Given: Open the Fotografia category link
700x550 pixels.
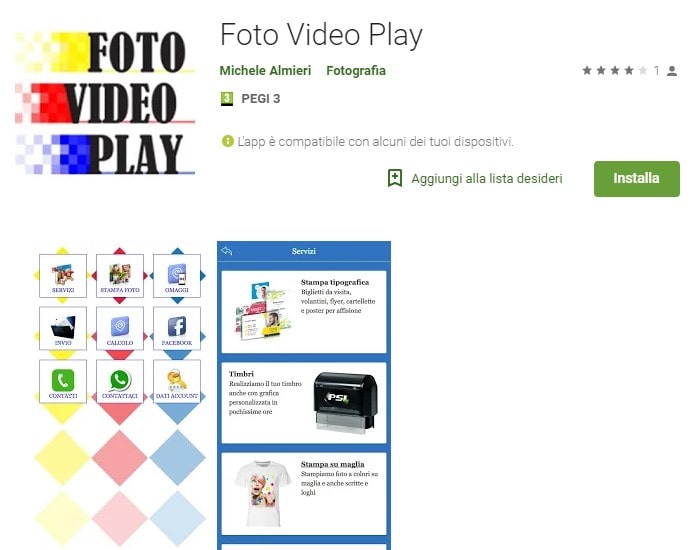Looking at the screenshot, I should [356, 71].
